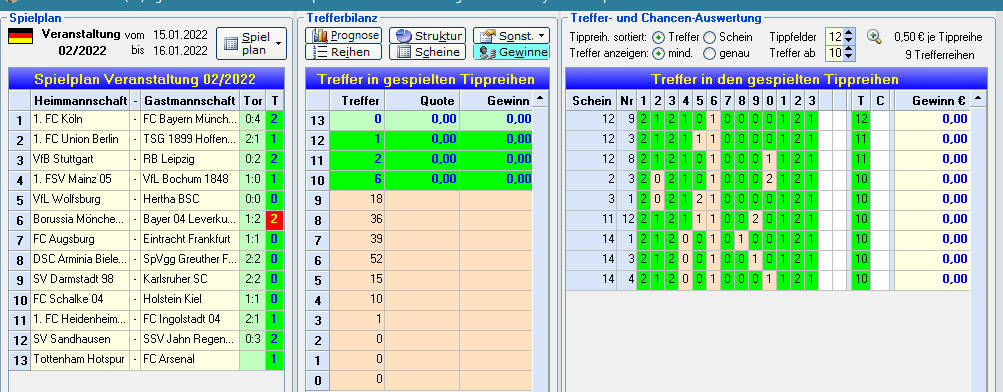
Task: Select the FC Ingolstadt 04 cell
Action: point(191,319)
